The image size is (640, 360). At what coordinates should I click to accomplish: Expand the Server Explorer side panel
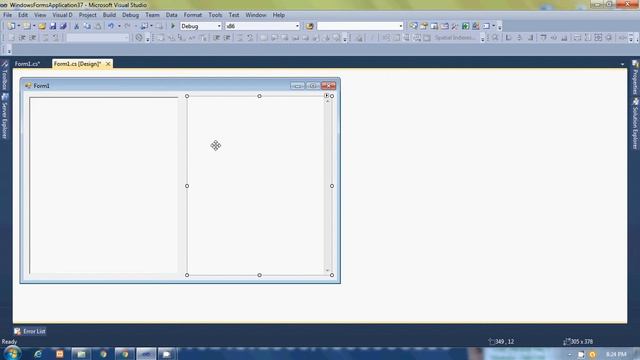pos(4,116)
